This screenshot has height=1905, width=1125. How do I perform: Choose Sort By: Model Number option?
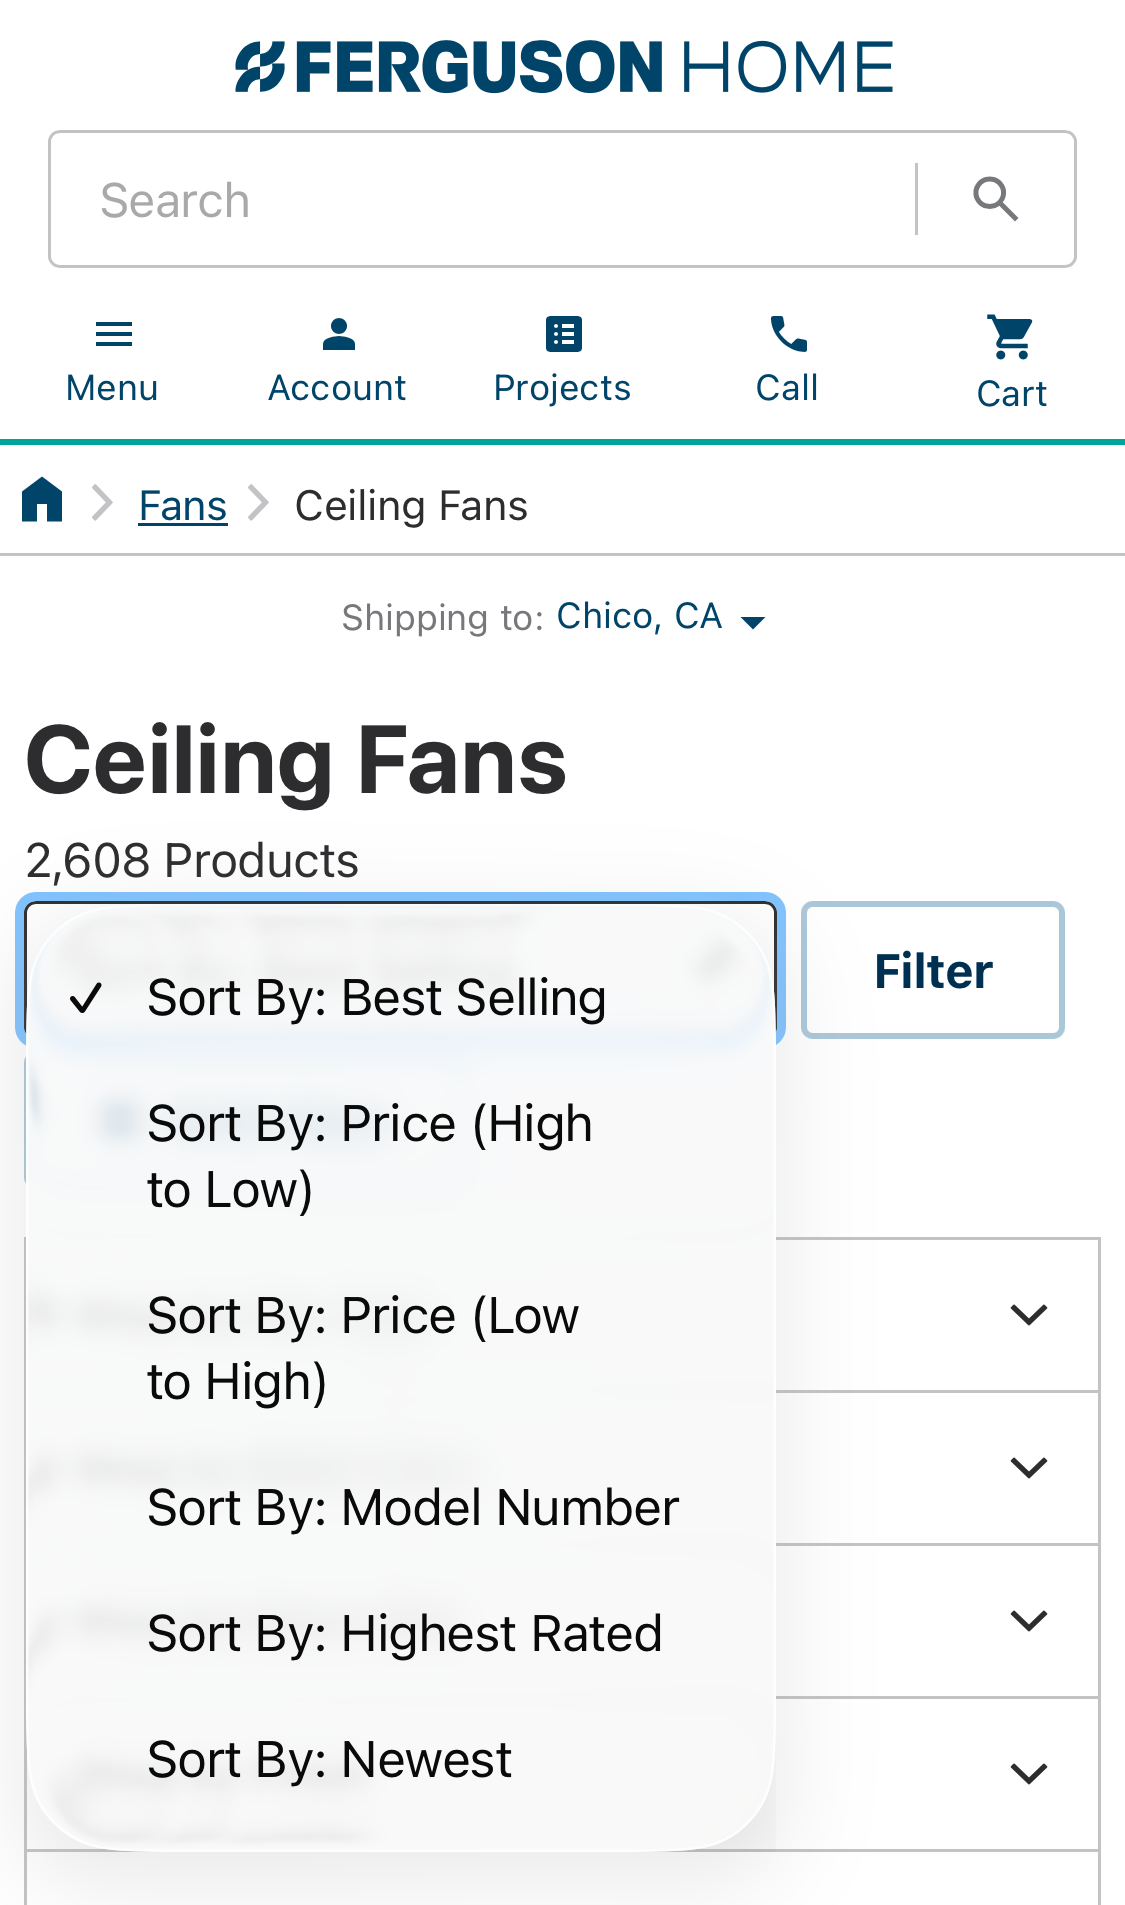coord(412,1508)
